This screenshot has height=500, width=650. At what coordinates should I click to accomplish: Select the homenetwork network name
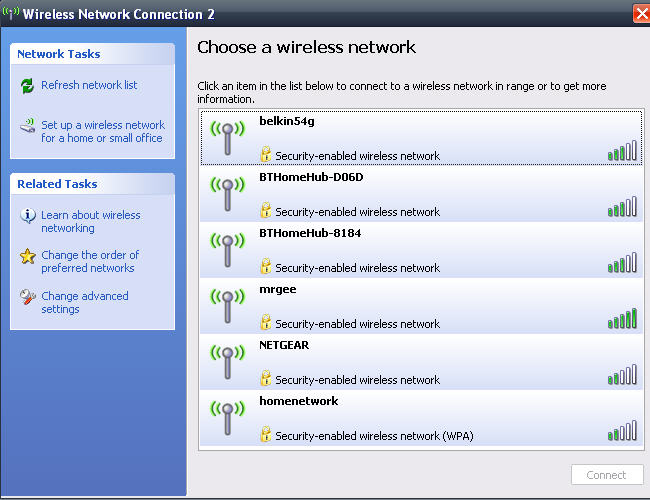click(x=298, y=401)
